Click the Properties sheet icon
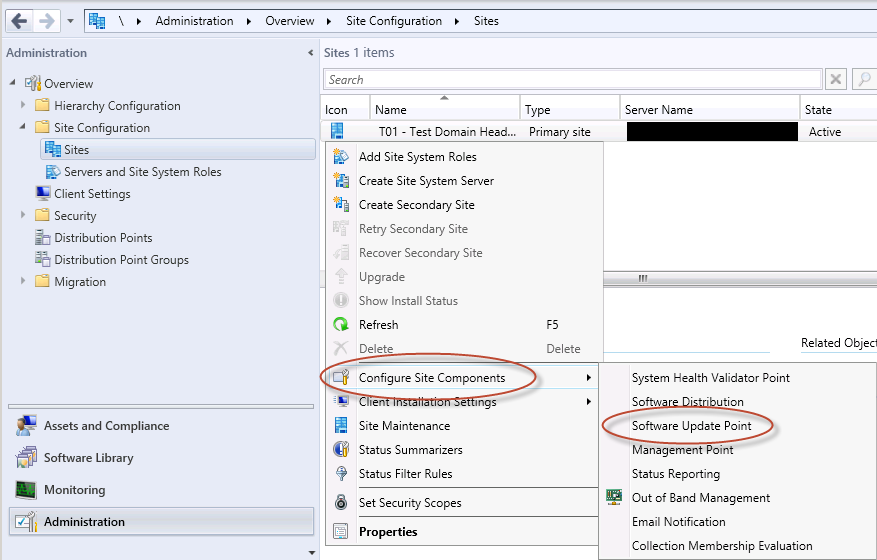This screenshot has width=877, height=560. click(341, 531)
